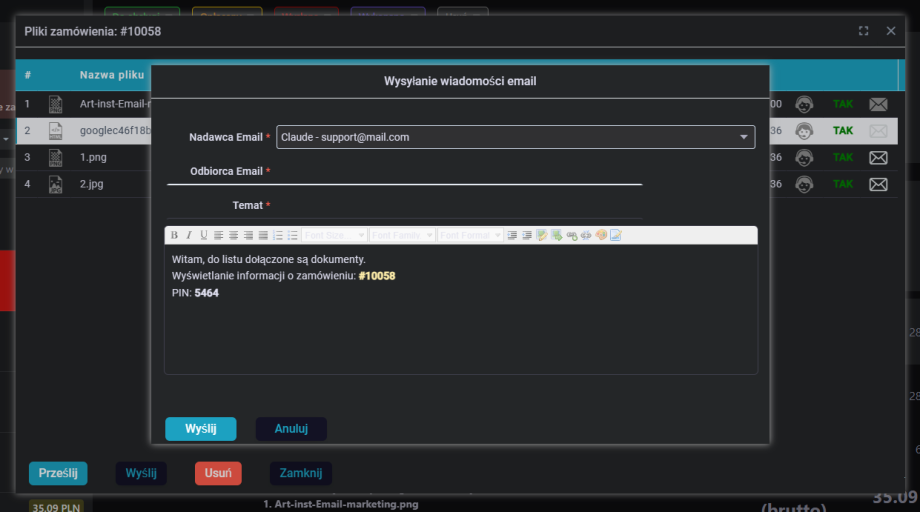Toggle bold formatting in the email editor
Viewport: 920px width, 512px height.
tap(174, 236)
